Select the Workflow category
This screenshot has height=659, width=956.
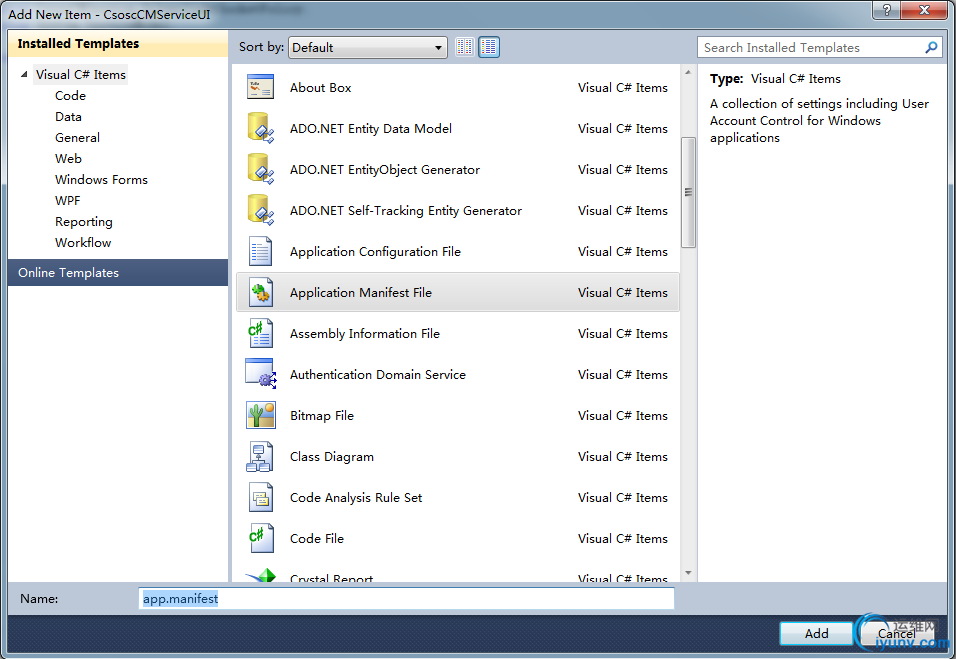click(x=83, y=243)
